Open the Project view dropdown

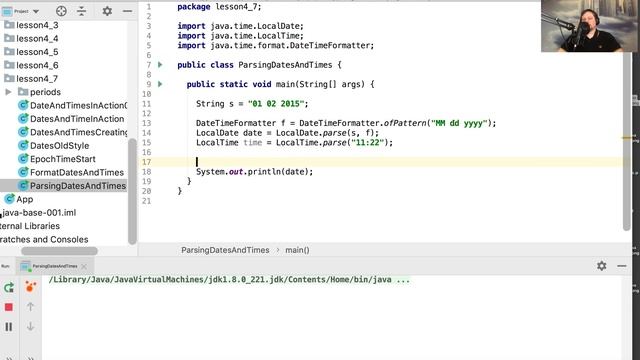point(36,11)
